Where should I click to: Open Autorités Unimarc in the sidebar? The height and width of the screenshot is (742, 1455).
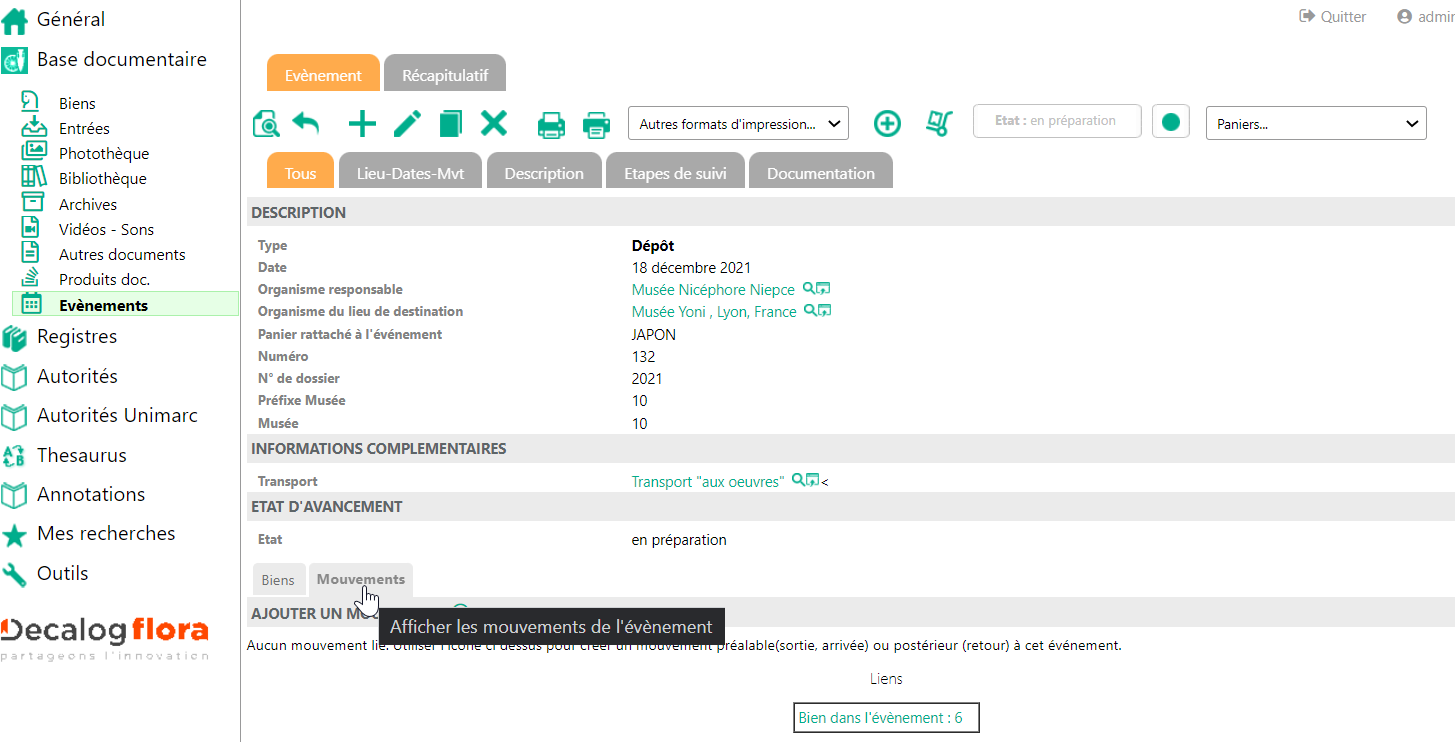click(117, 415)
